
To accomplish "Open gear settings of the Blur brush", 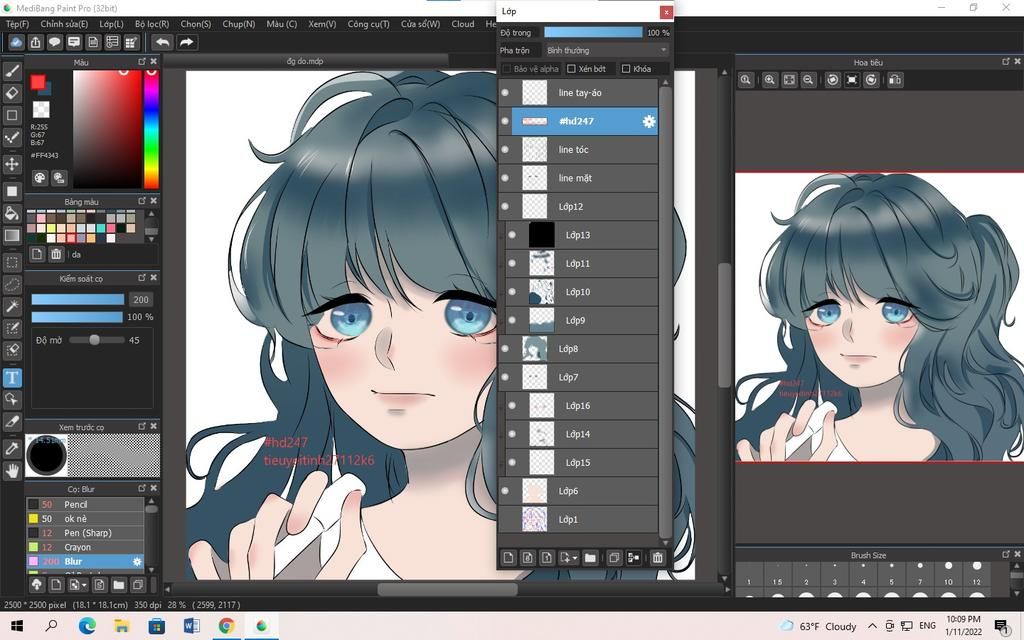I will pos(137,562).
